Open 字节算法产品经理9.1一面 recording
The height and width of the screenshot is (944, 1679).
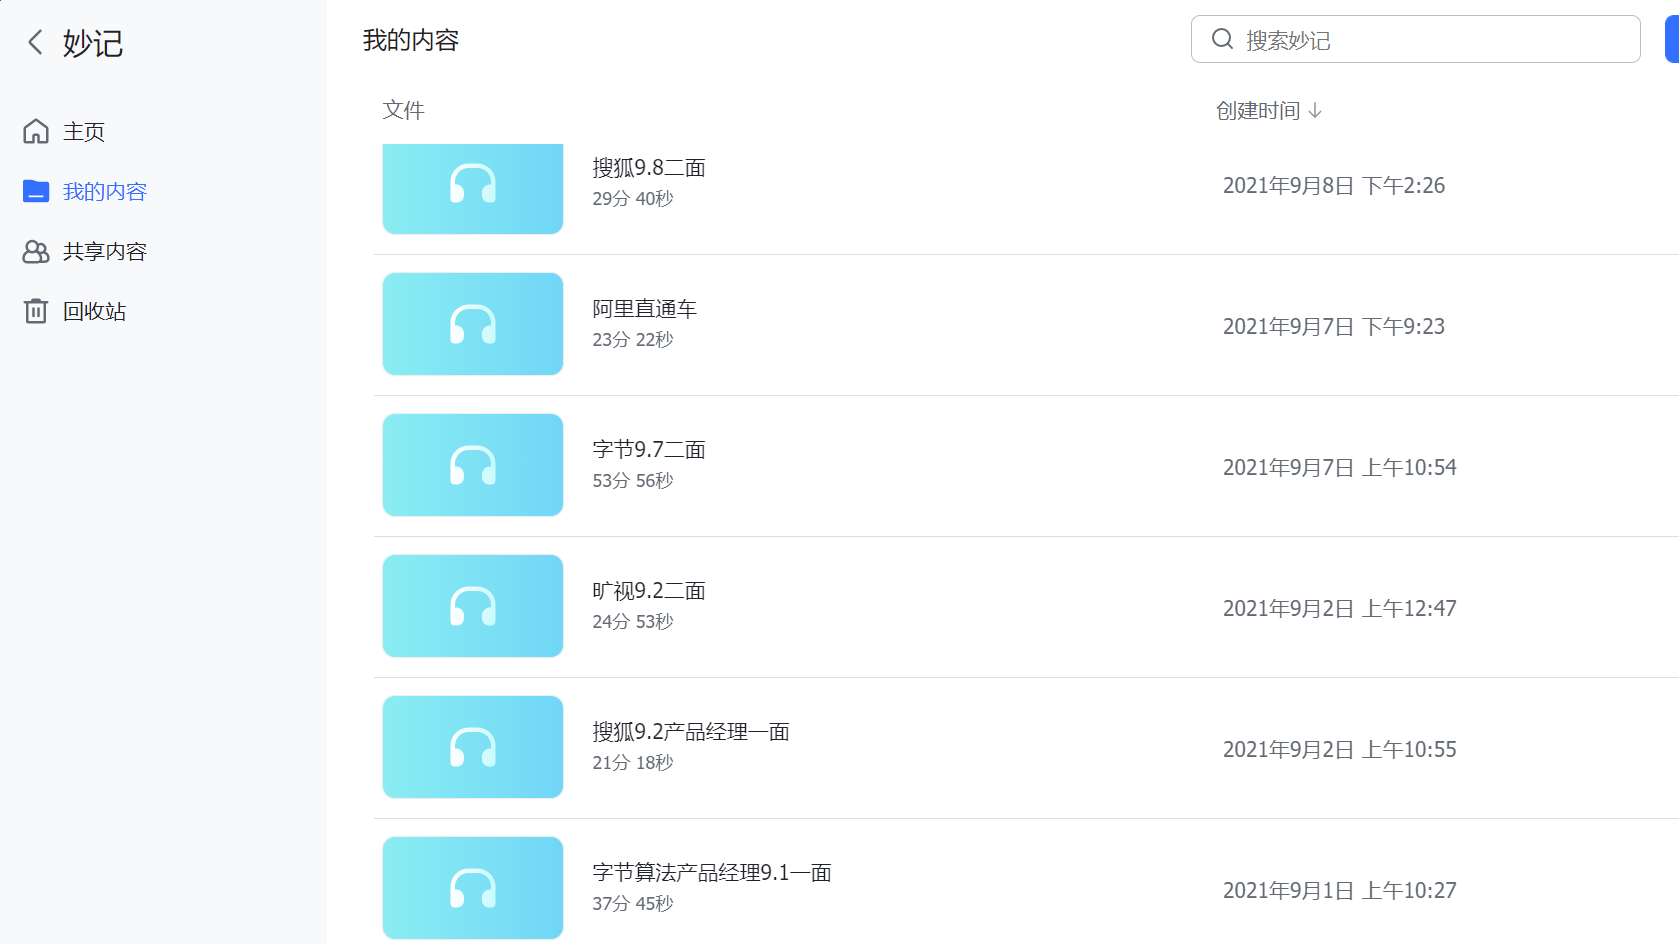(712, 873)
